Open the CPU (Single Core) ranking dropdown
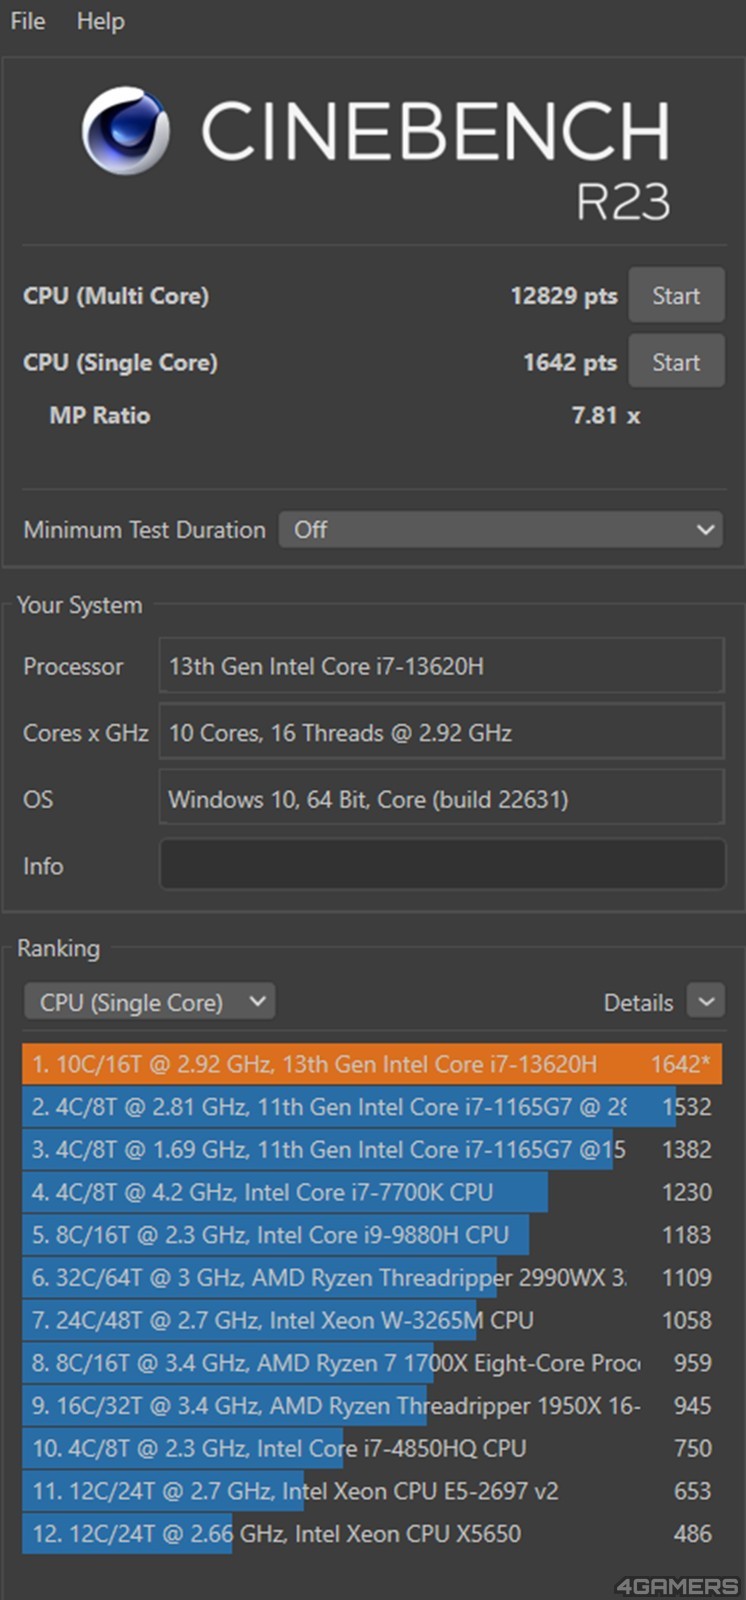746x1600 pixels. pyautogui.click(x=150, y=1002)
